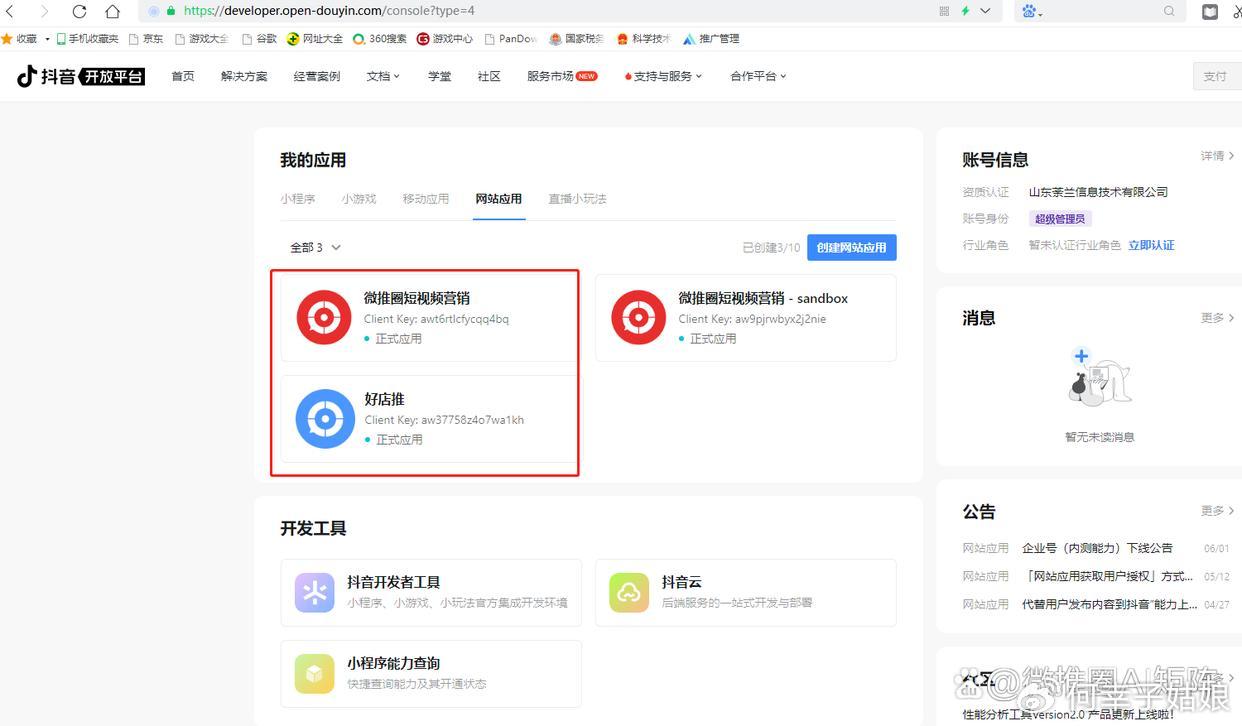
Task: Switch to the 小程序 tab
Action: [x=298, y=199]
